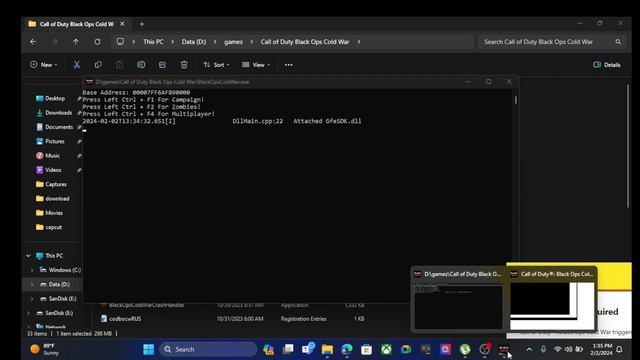Expand the first SanDisk (E:) node

click(32, 299)
